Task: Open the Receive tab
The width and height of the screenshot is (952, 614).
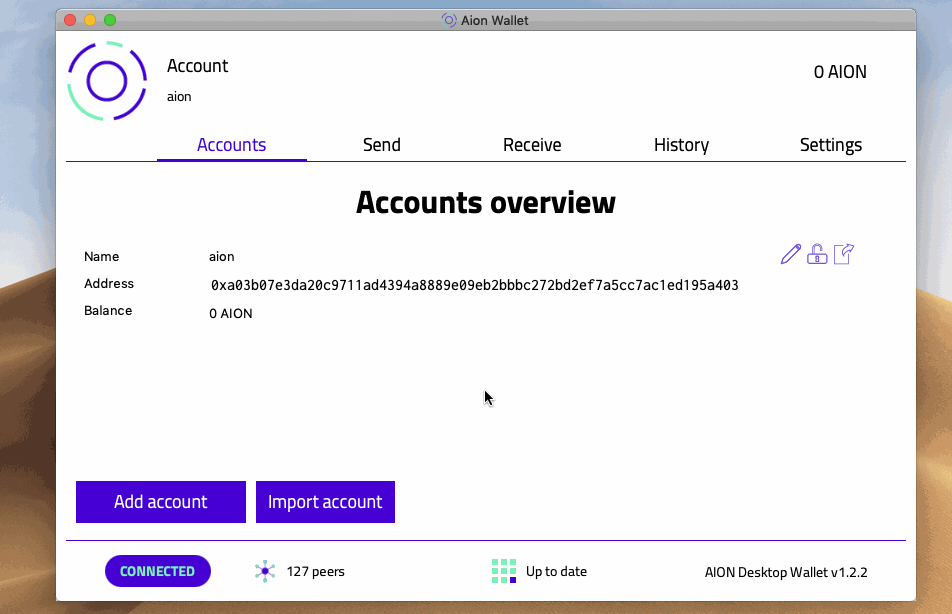Action: pos(532,145)
